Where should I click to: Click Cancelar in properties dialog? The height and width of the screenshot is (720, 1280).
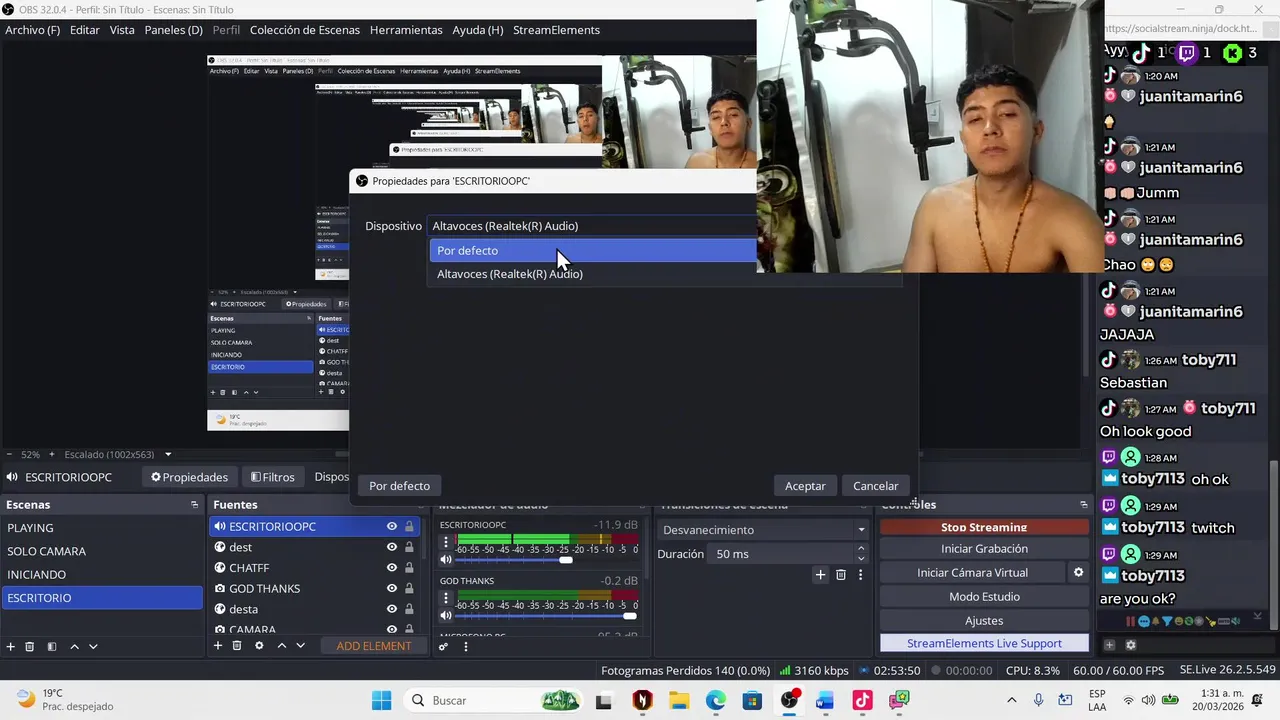(876, 486)
